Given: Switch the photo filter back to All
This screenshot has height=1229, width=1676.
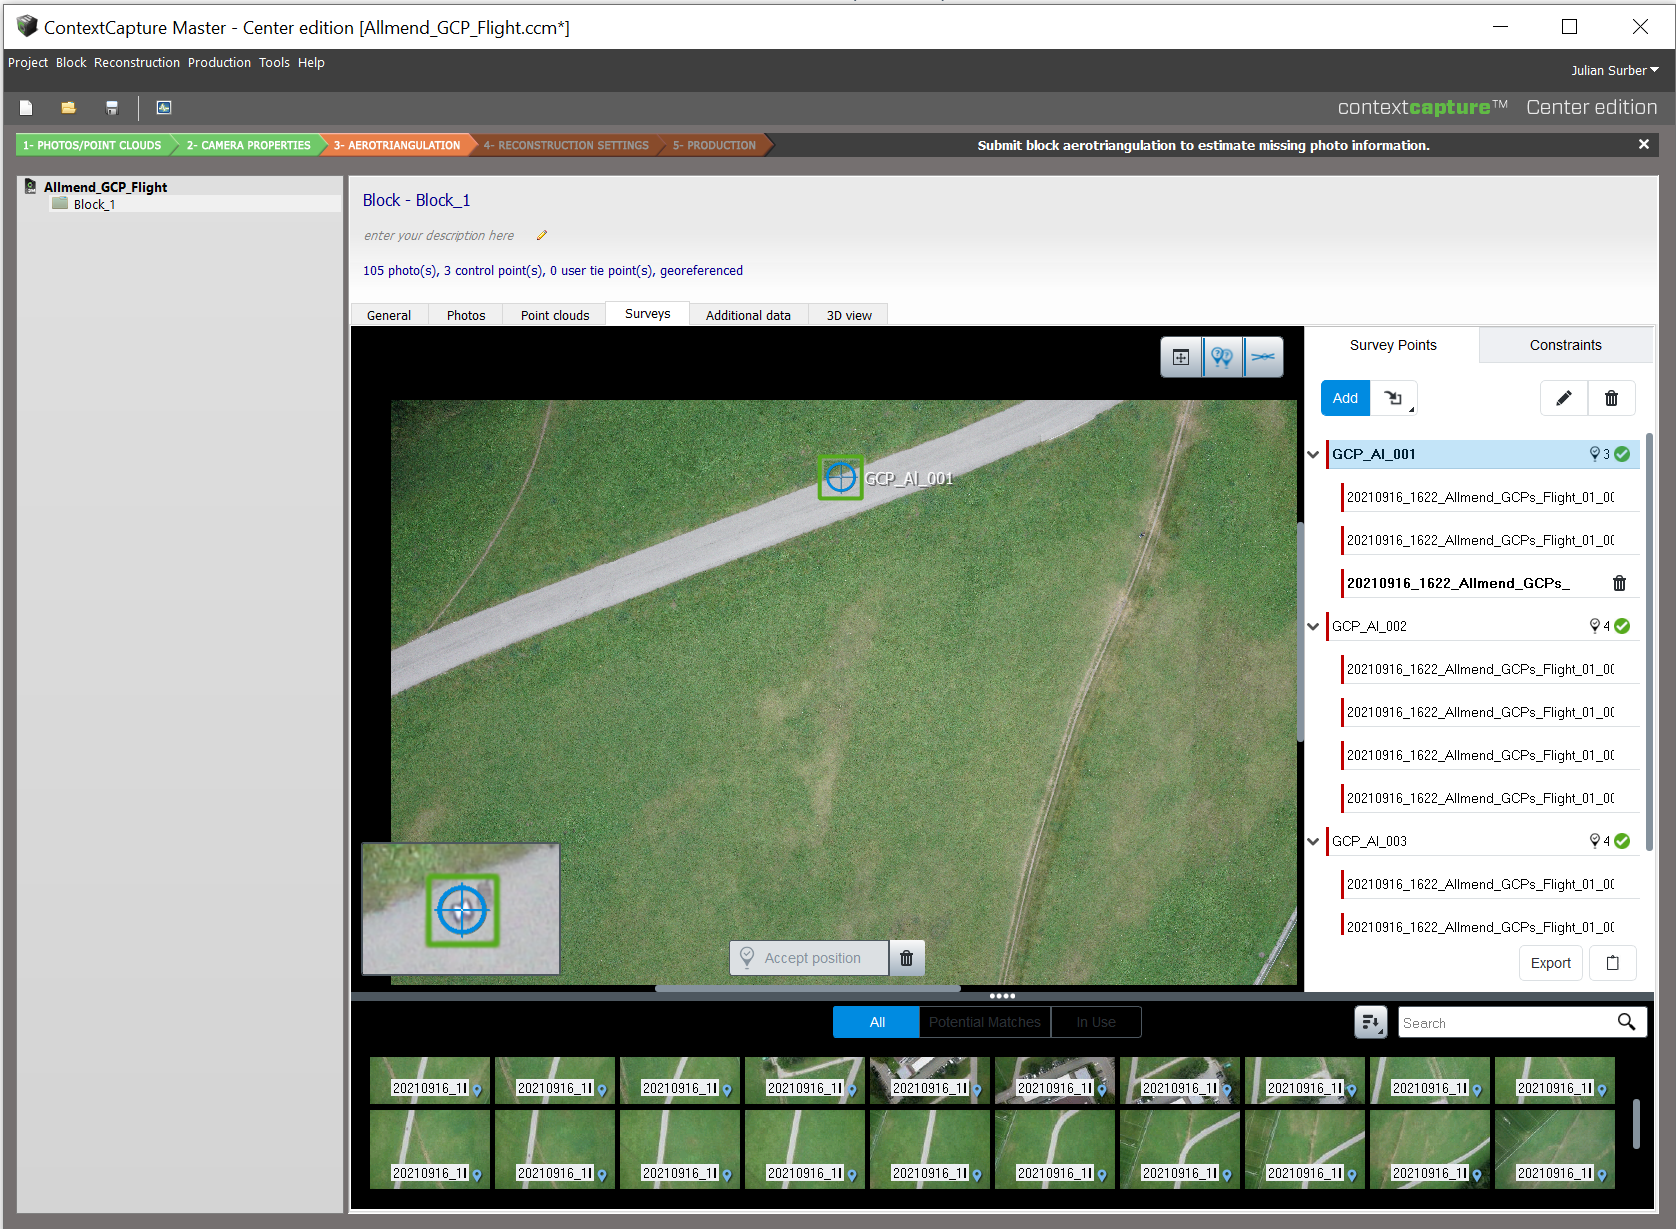Looking at the screenshot, I should 875,1022.
